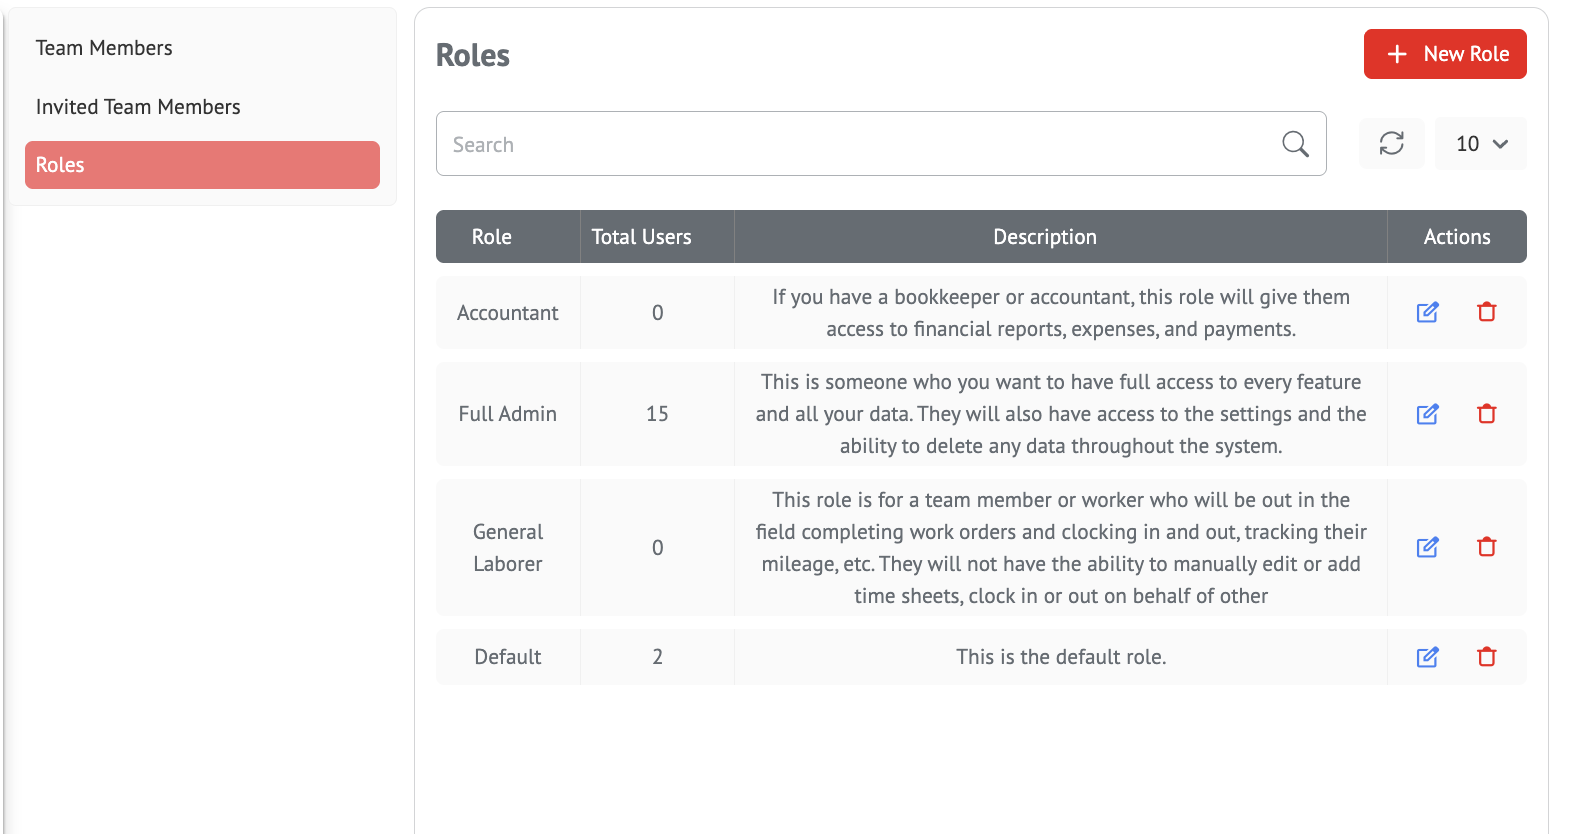Create a New Role
The height and width of the screenshot is (834, 1578).
pyautogui.click(x=1445, y=54)
